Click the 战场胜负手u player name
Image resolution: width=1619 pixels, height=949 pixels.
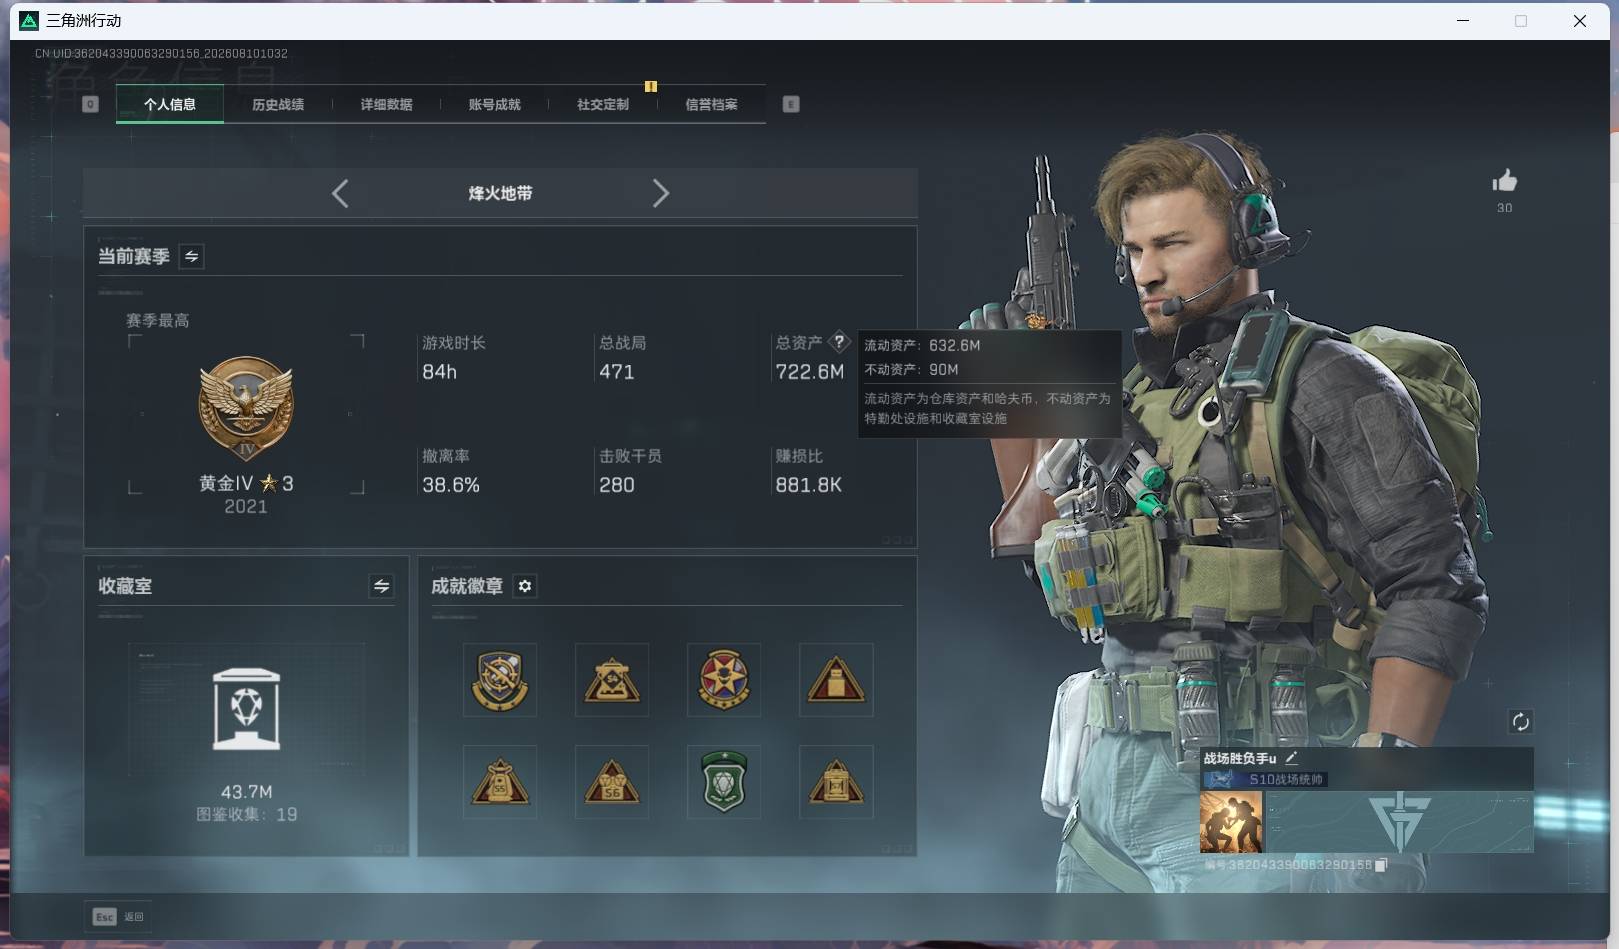point(1240,758)
